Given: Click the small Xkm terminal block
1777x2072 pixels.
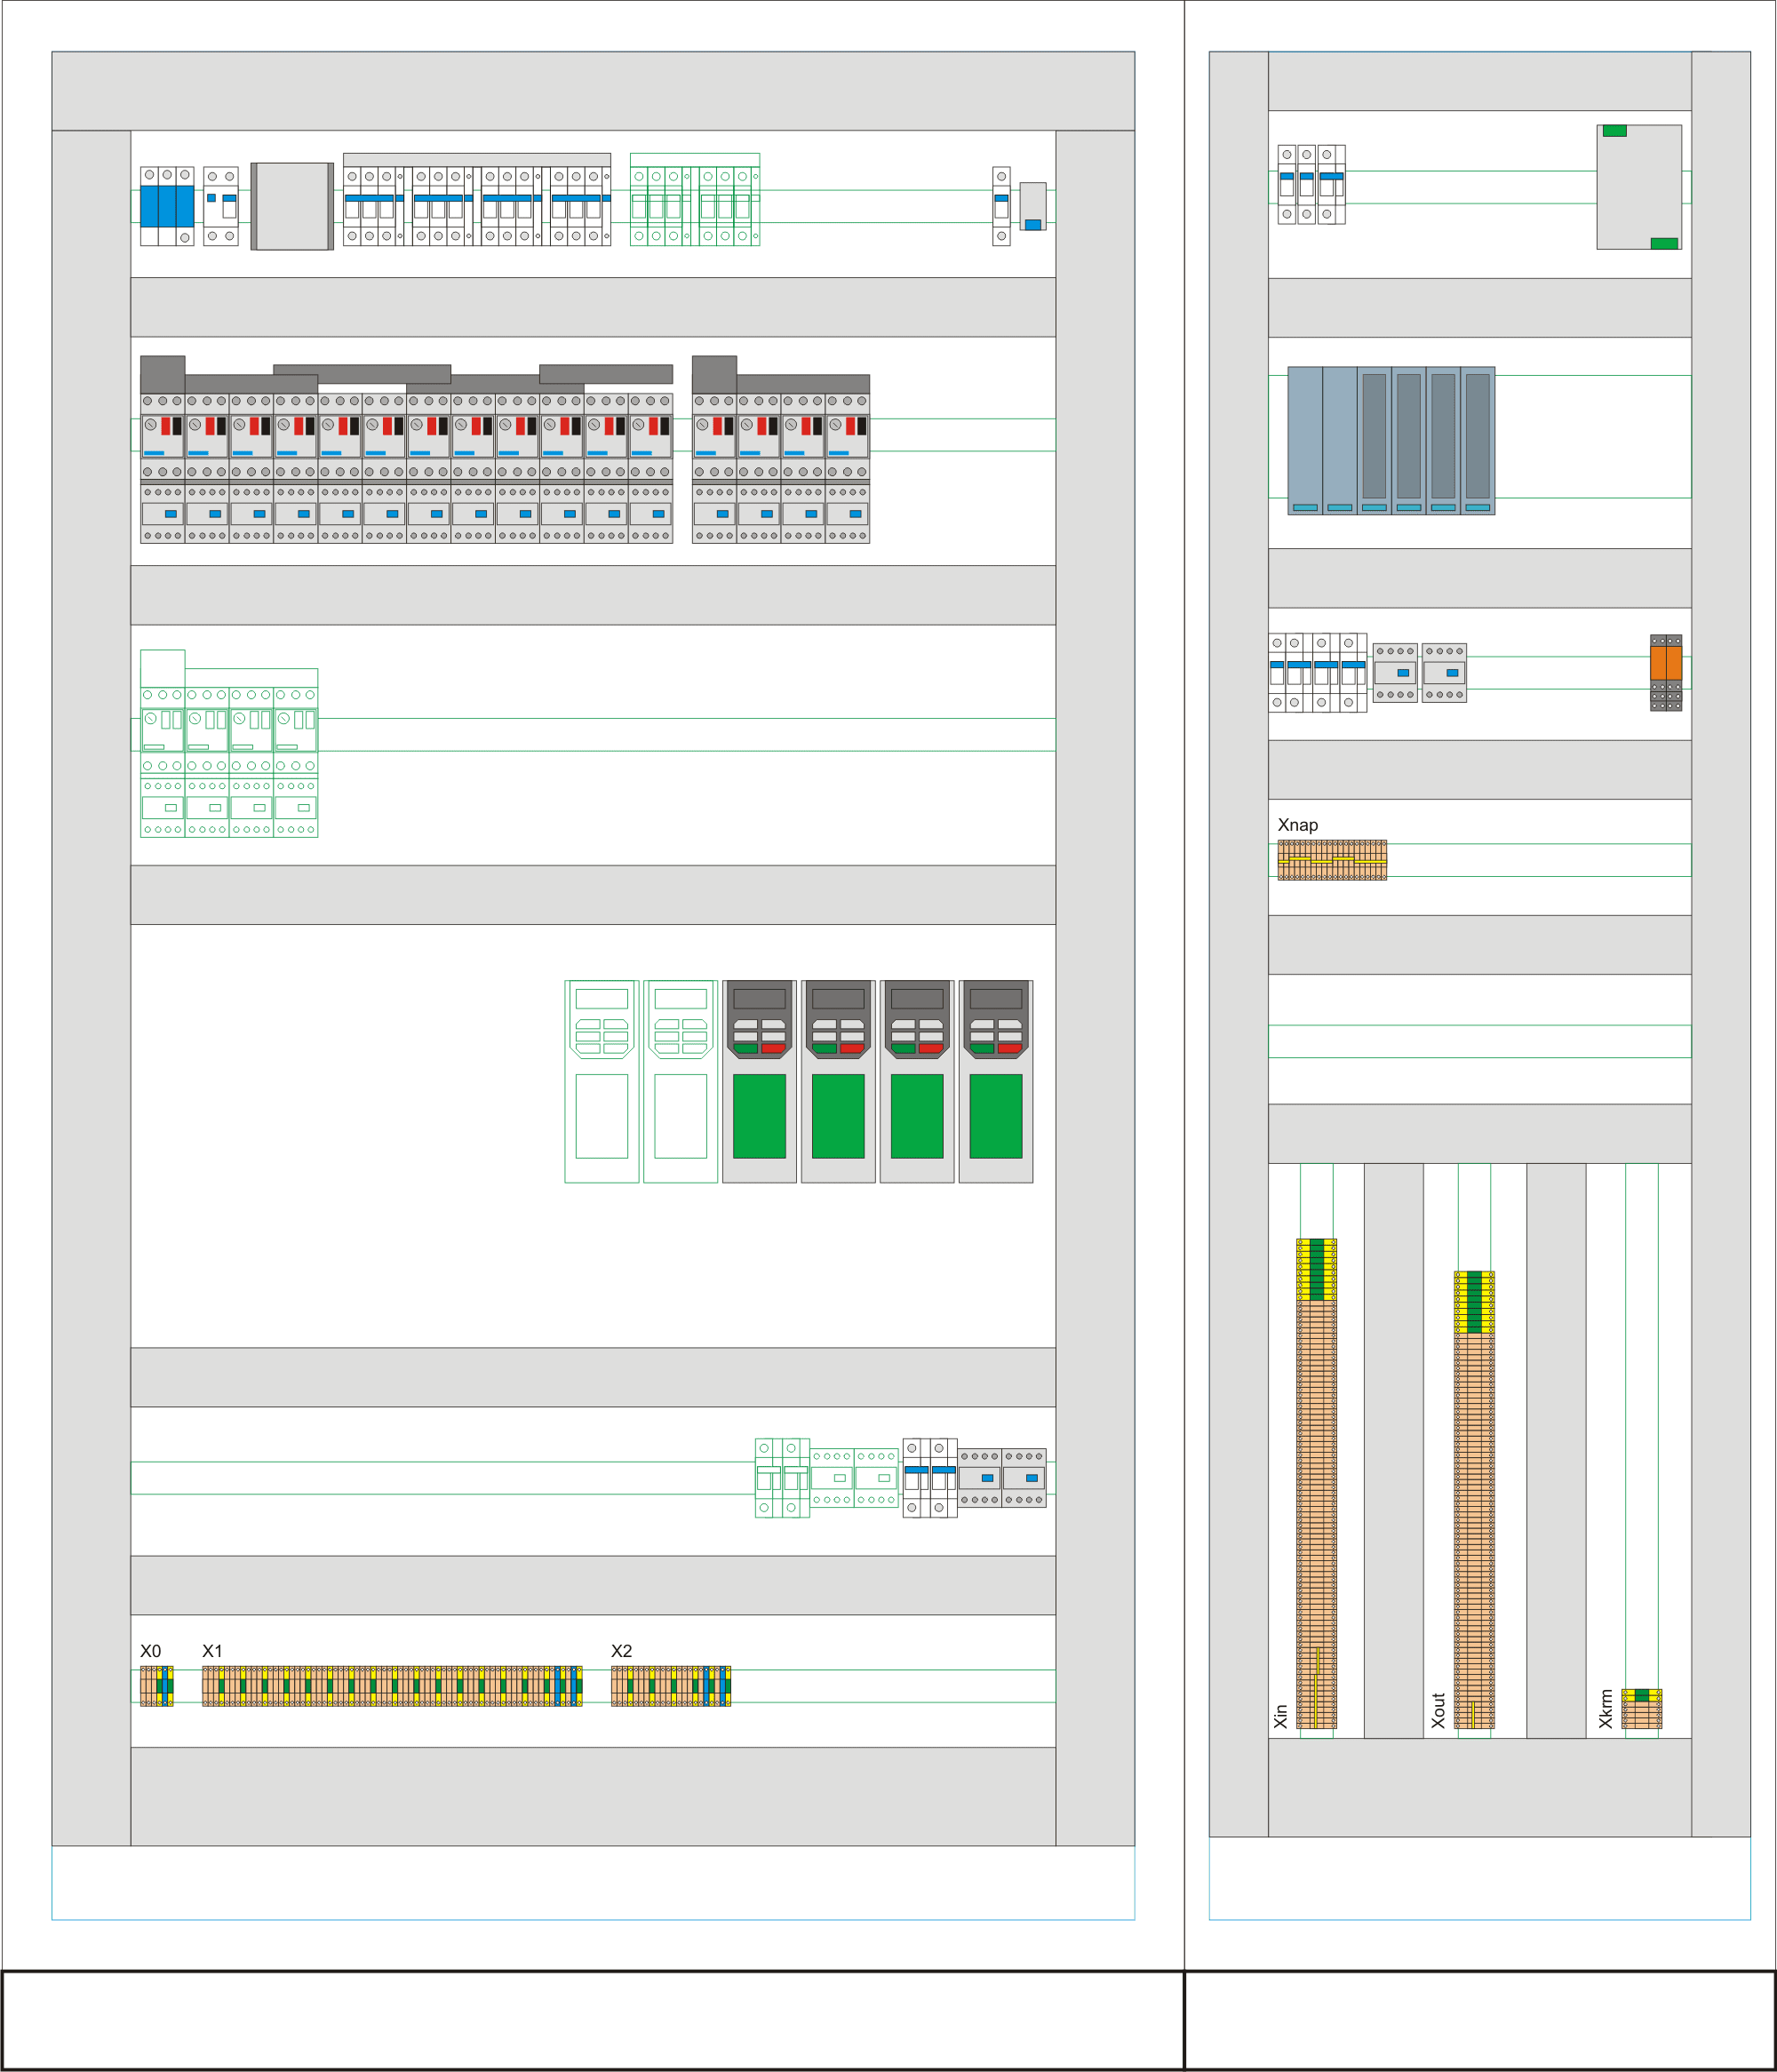Looking at the screenshot, I should pyautogui.click(x=1641, y=1708).
